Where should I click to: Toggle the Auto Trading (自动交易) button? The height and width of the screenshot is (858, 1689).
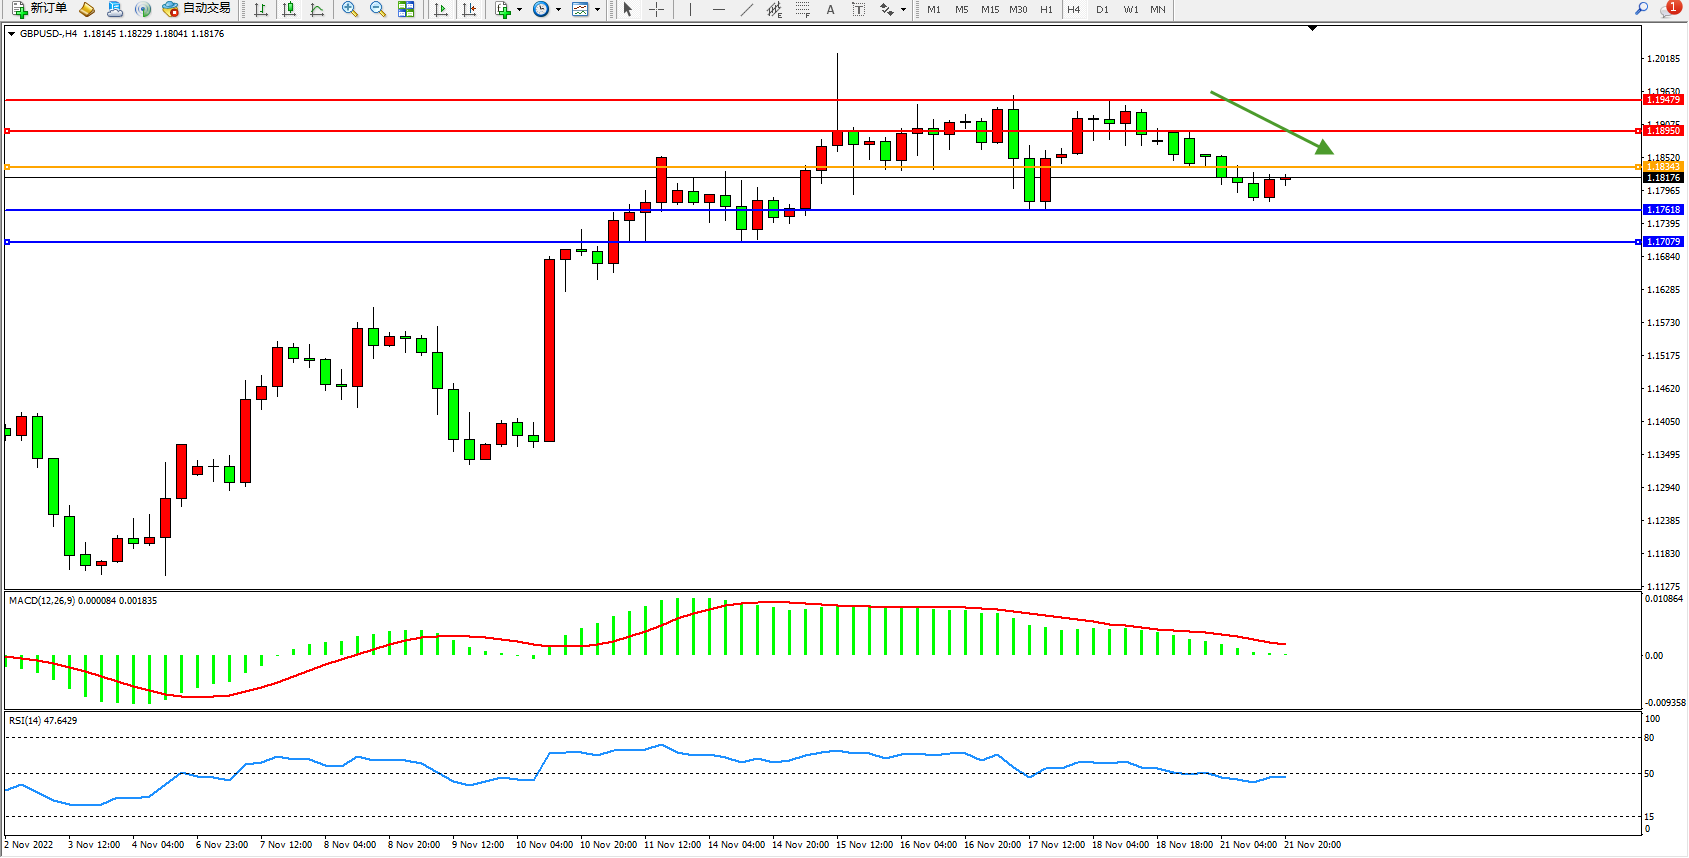pos(197,9)
